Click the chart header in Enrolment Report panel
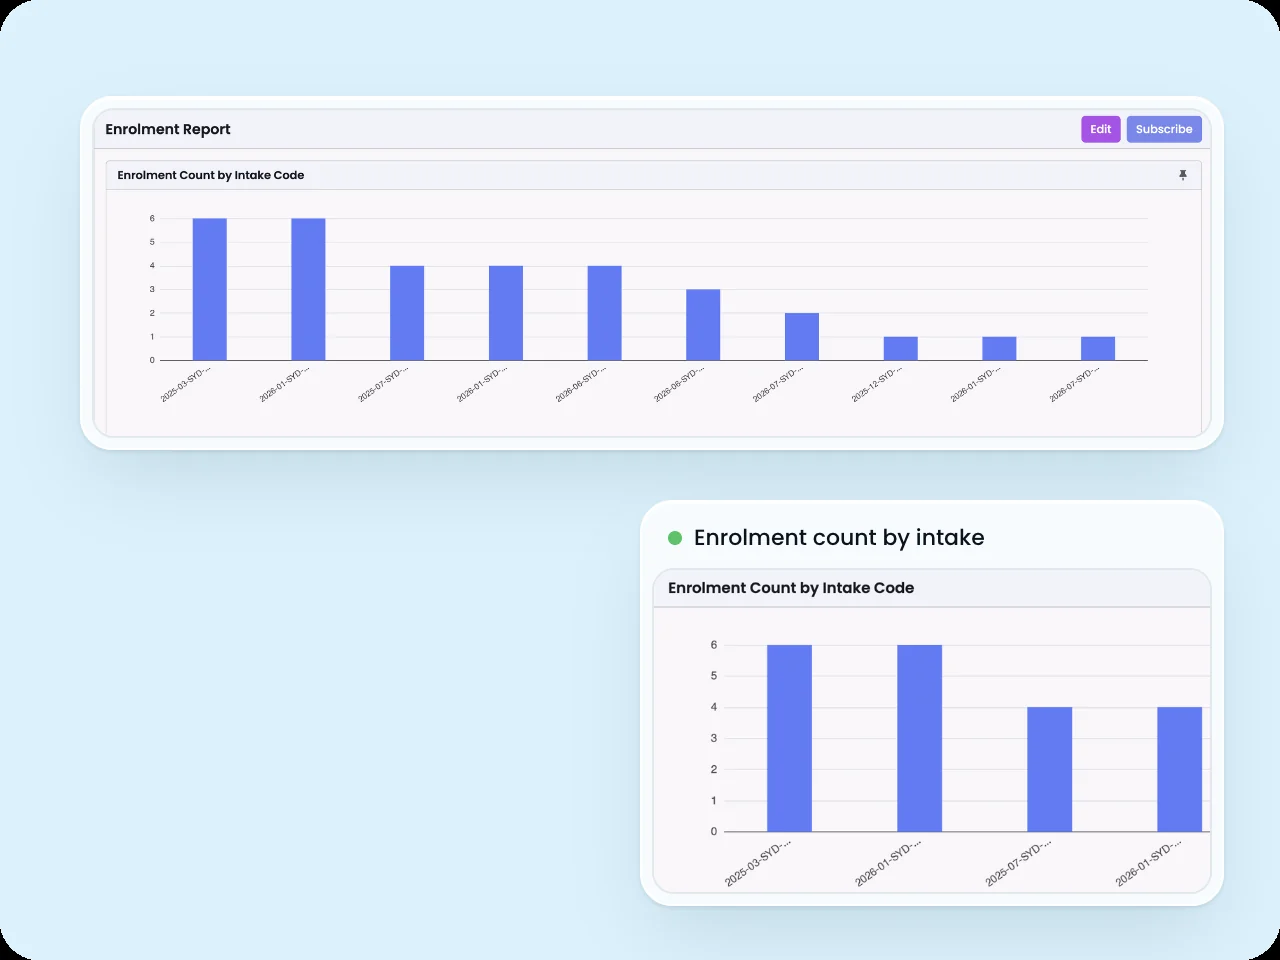 pyautogui.click(x=654, y=175)
